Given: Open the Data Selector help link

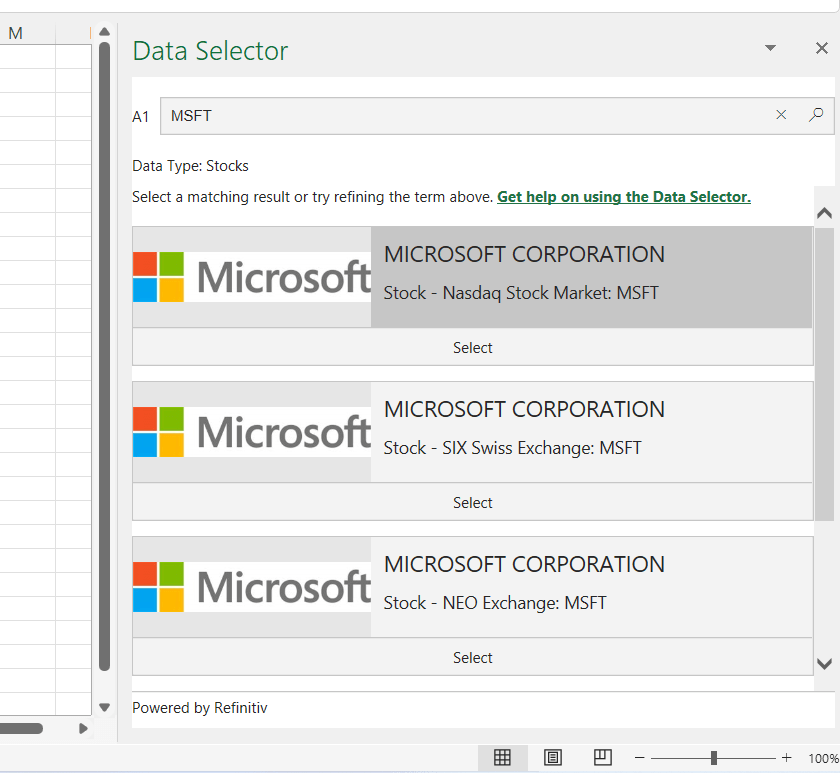Looking at the screenshot, I should tap(624, 197).
